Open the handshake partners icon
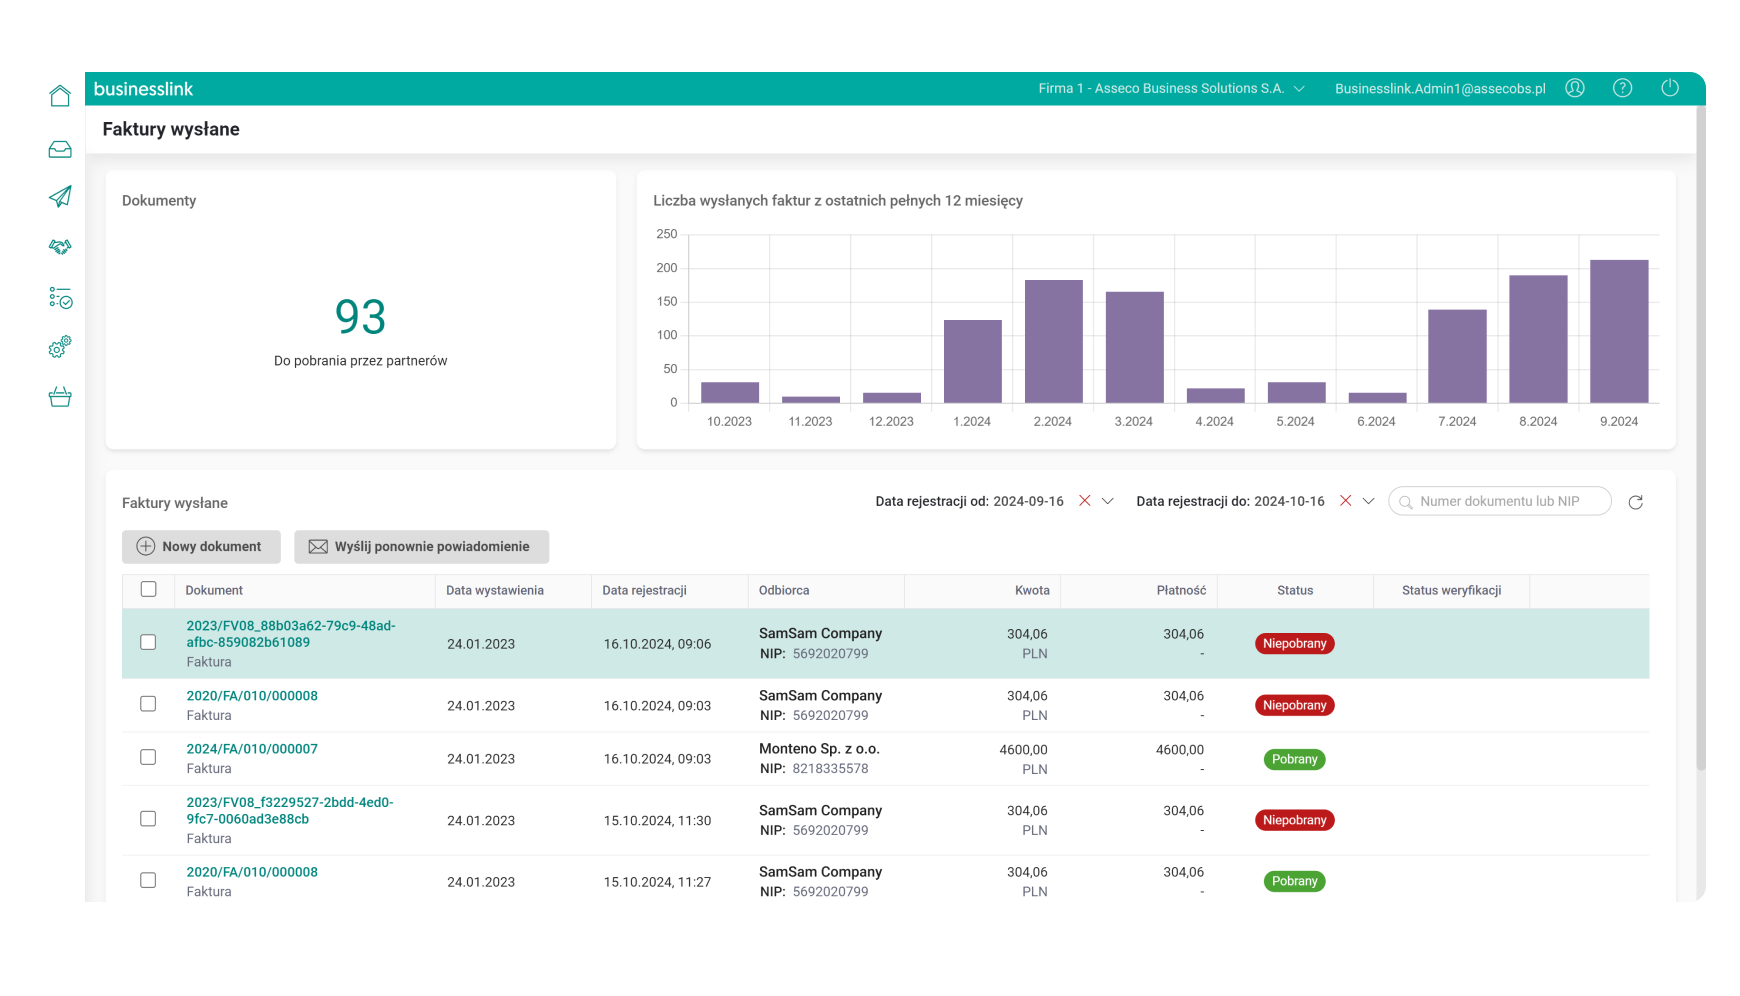This screenshot has width=1740, height=996. click(60, 247)
